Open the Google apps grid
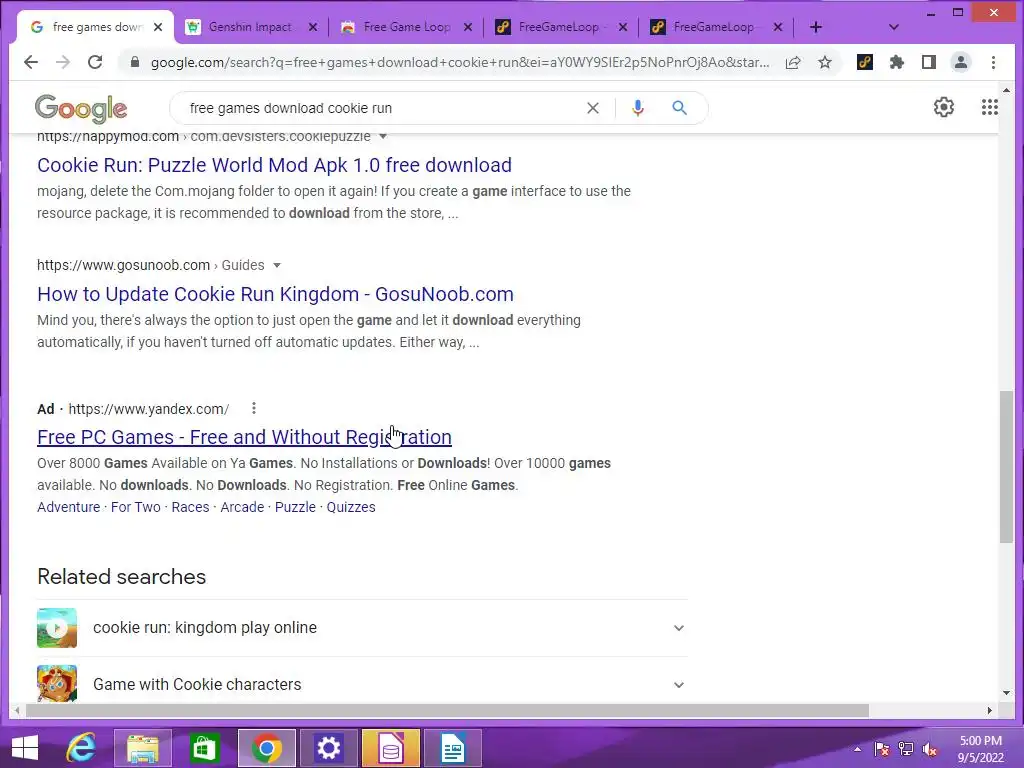The height and width of the screenshot is (768, 1024). [989, 107]
